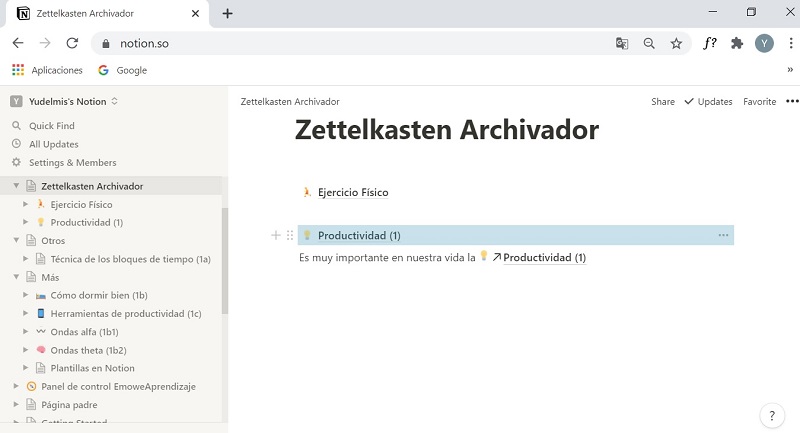Viewport: 800px width, 433px height.
Task: Click Share in the top bar
Action: [x=663, y=101]
